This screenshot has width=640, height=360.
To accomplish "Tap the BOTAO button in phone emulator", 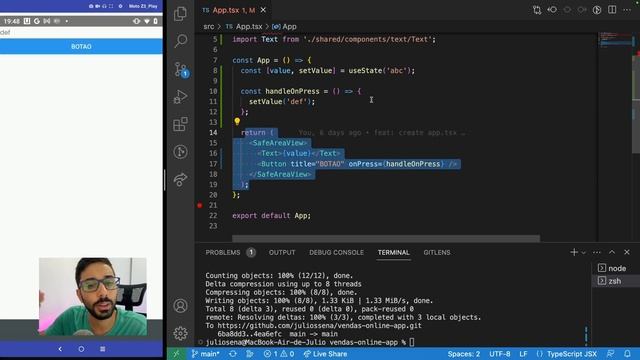I will [81, 47].
